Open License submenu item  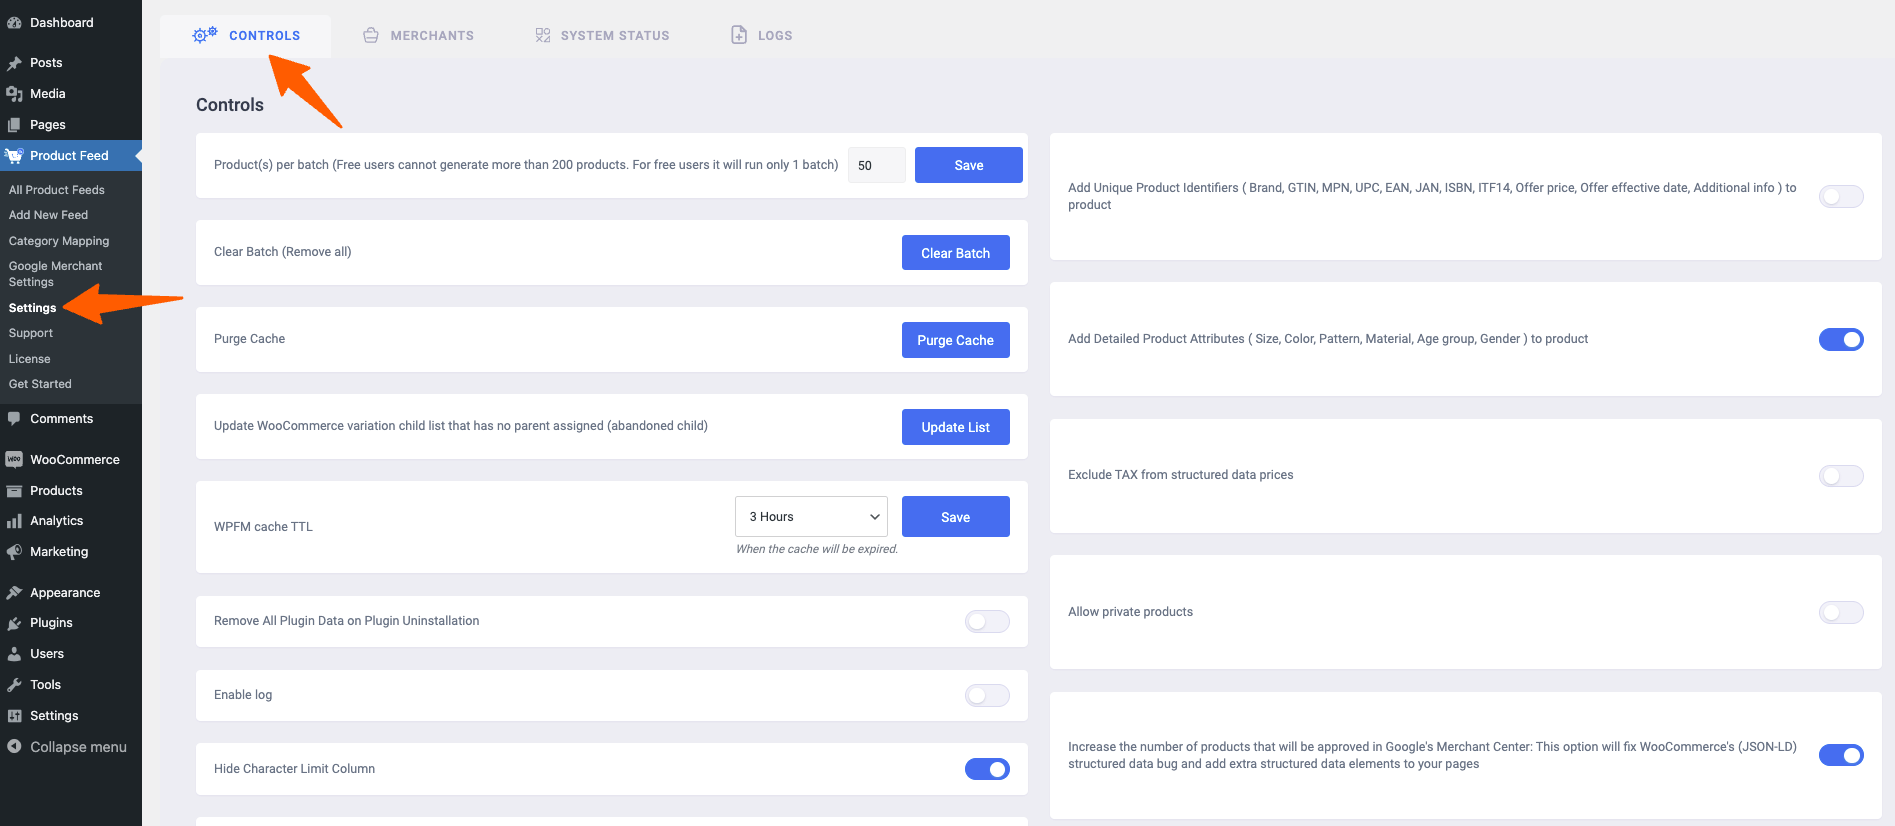29,359
